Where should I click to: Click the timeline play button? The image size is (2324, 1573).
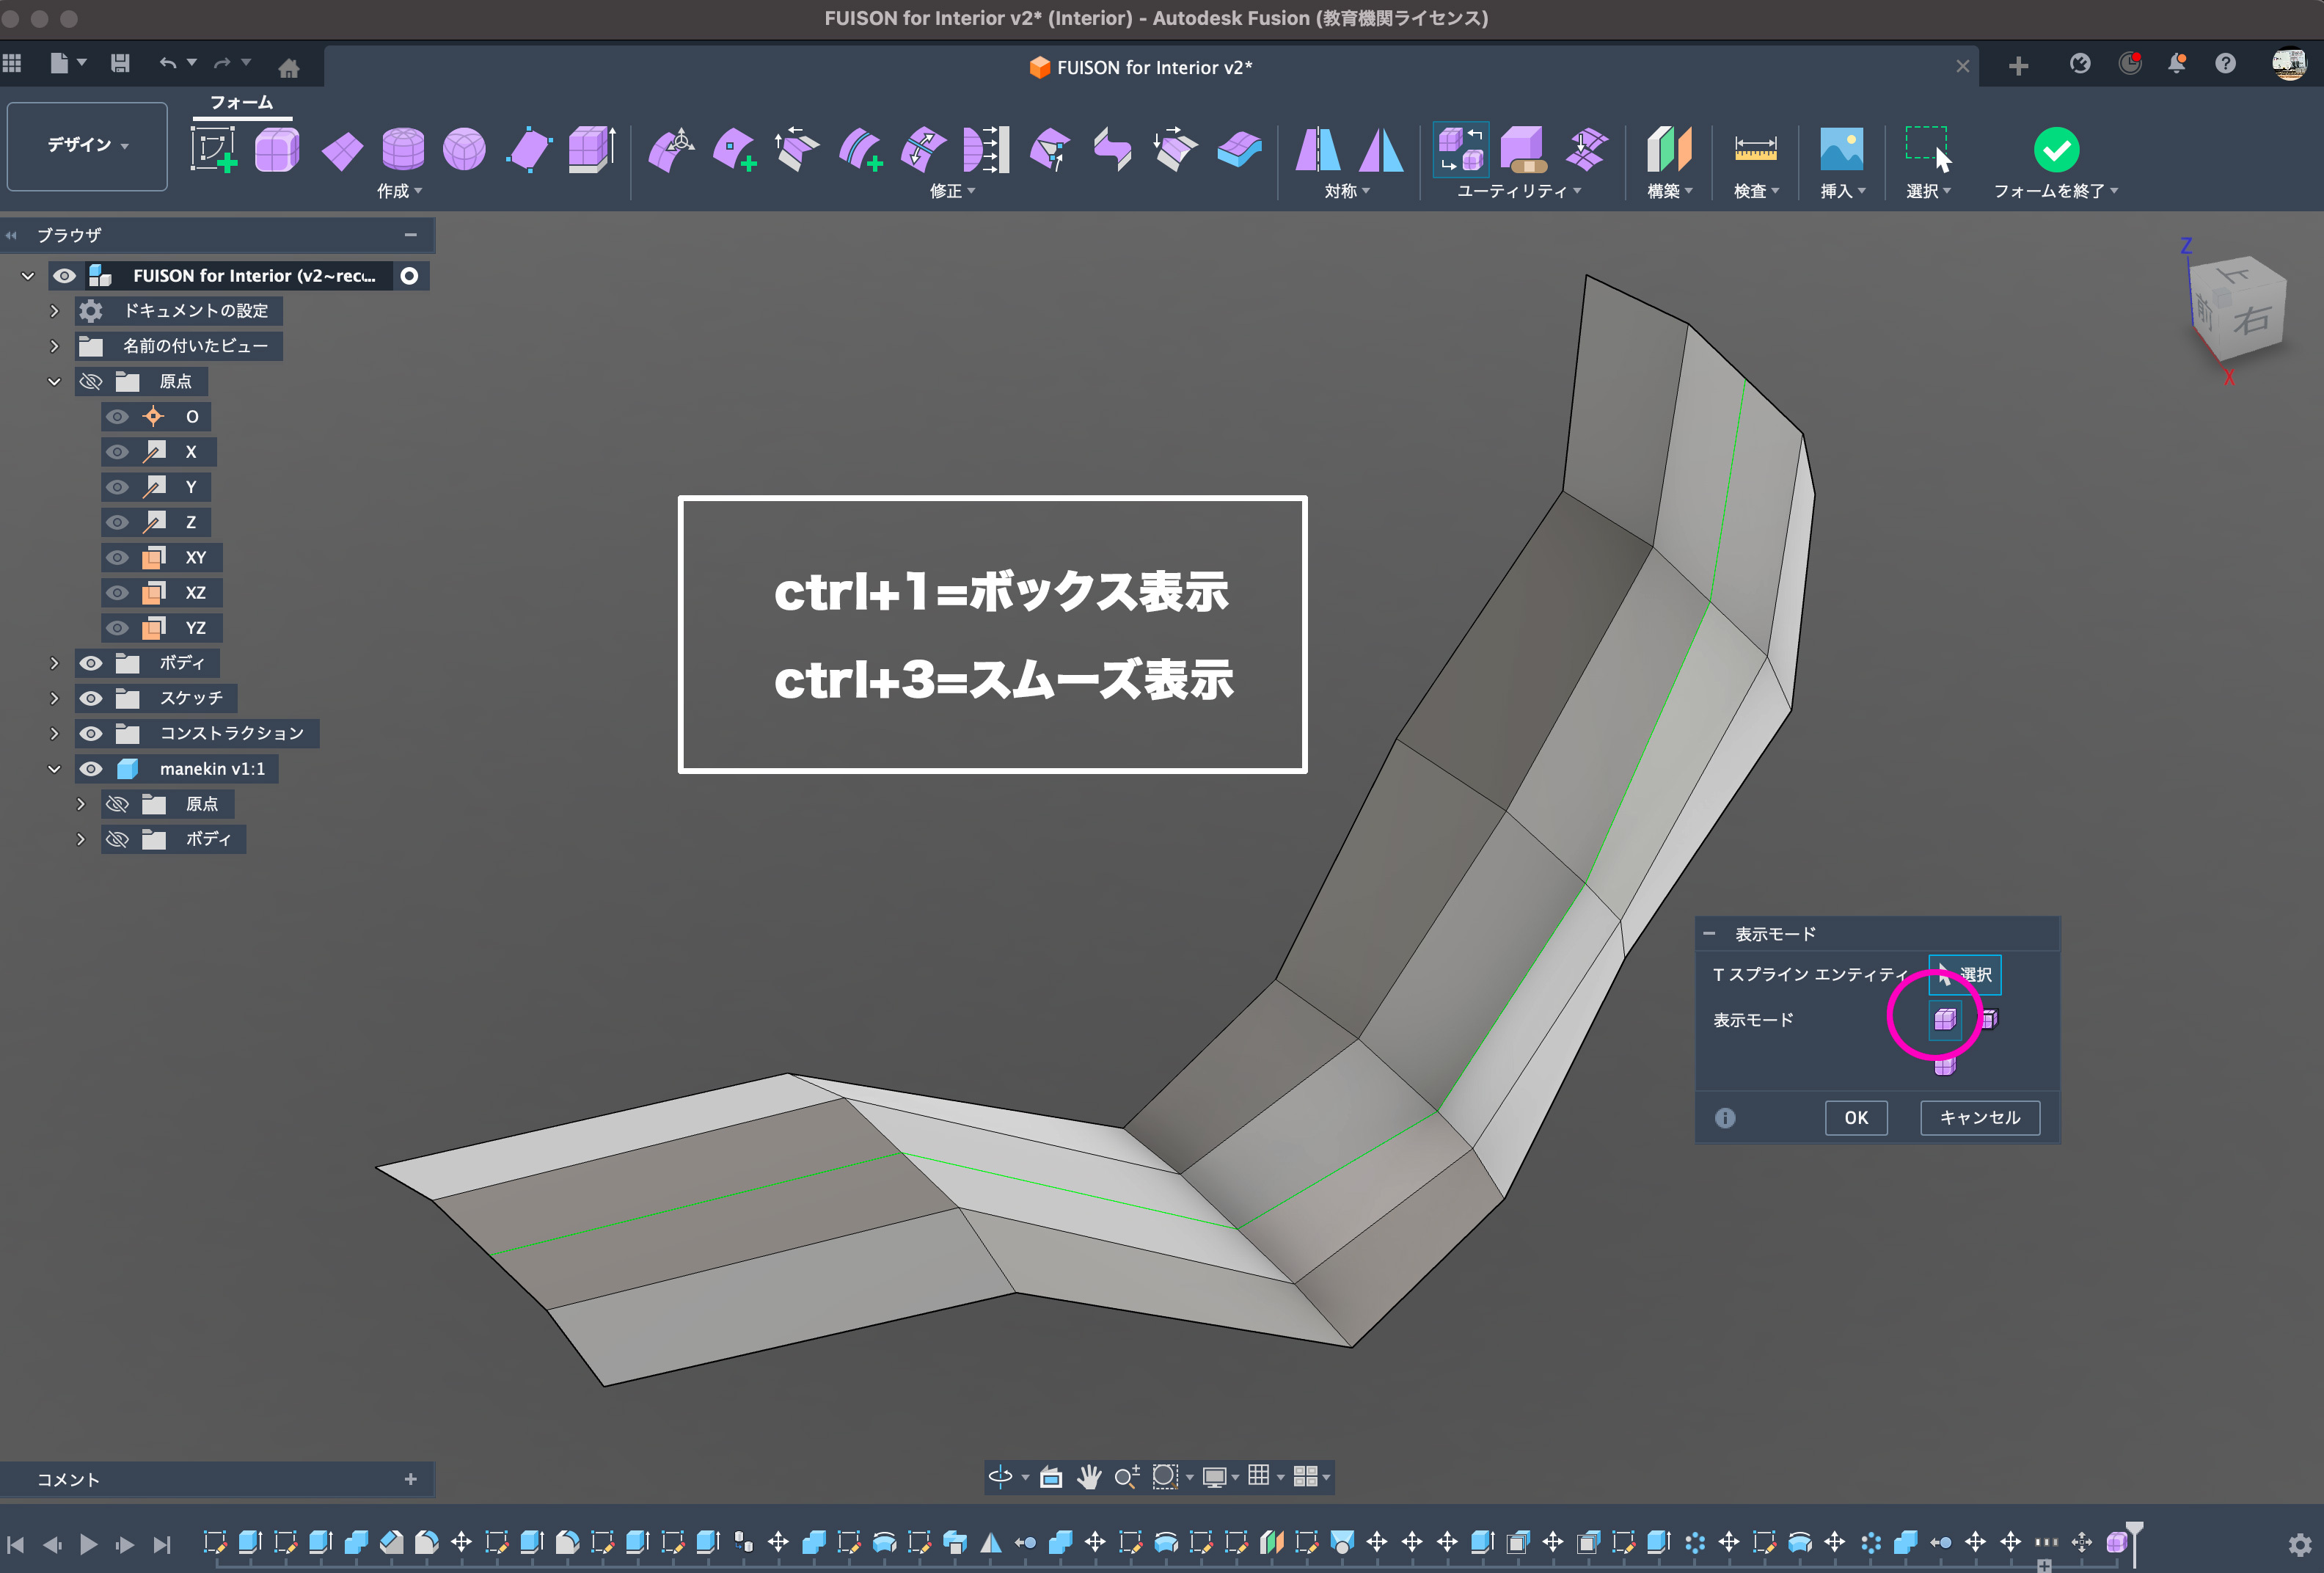click(88, 1544)
